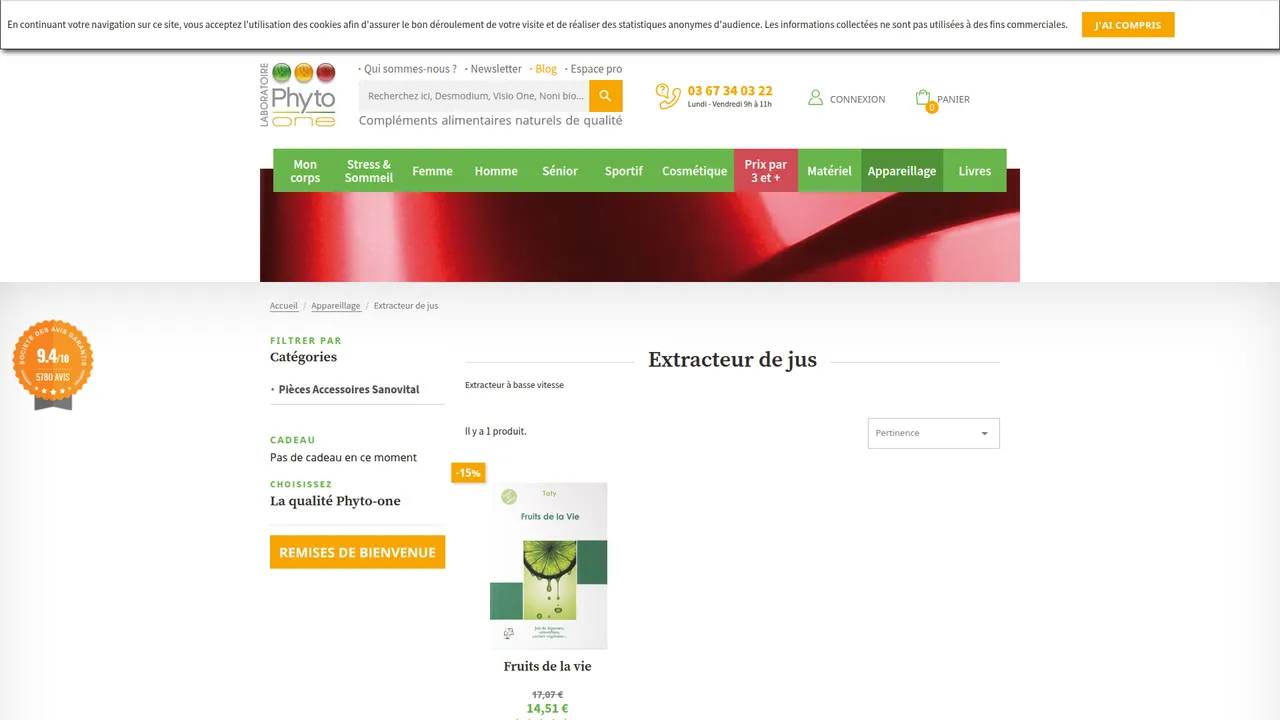Open the Livres menu
1280x720 pixels.
[975, 171]
